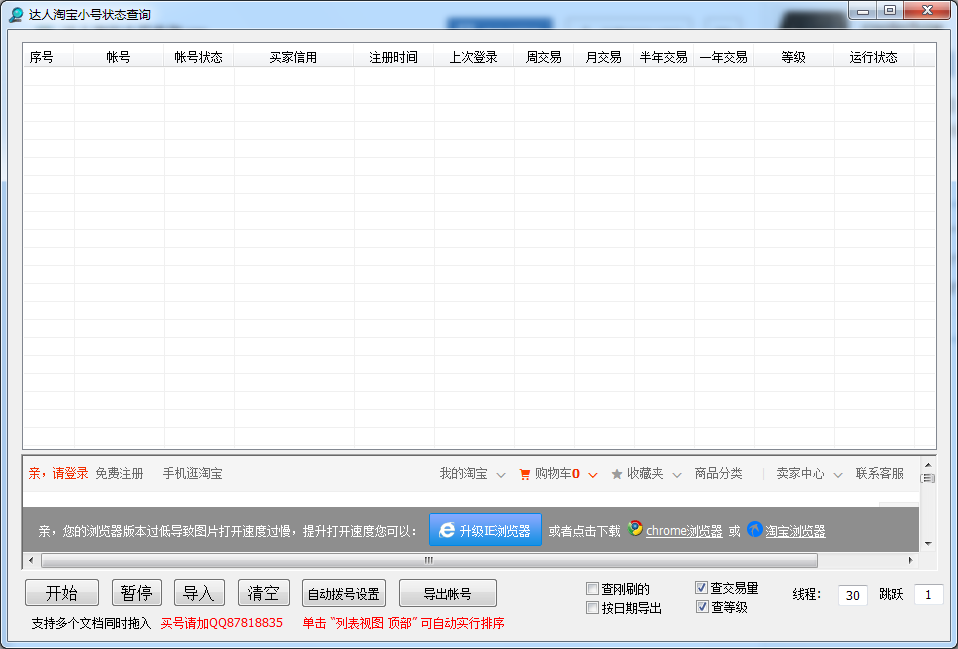Open 自动拨号设置 settings button
958x649 pixels.
point(343,593)
